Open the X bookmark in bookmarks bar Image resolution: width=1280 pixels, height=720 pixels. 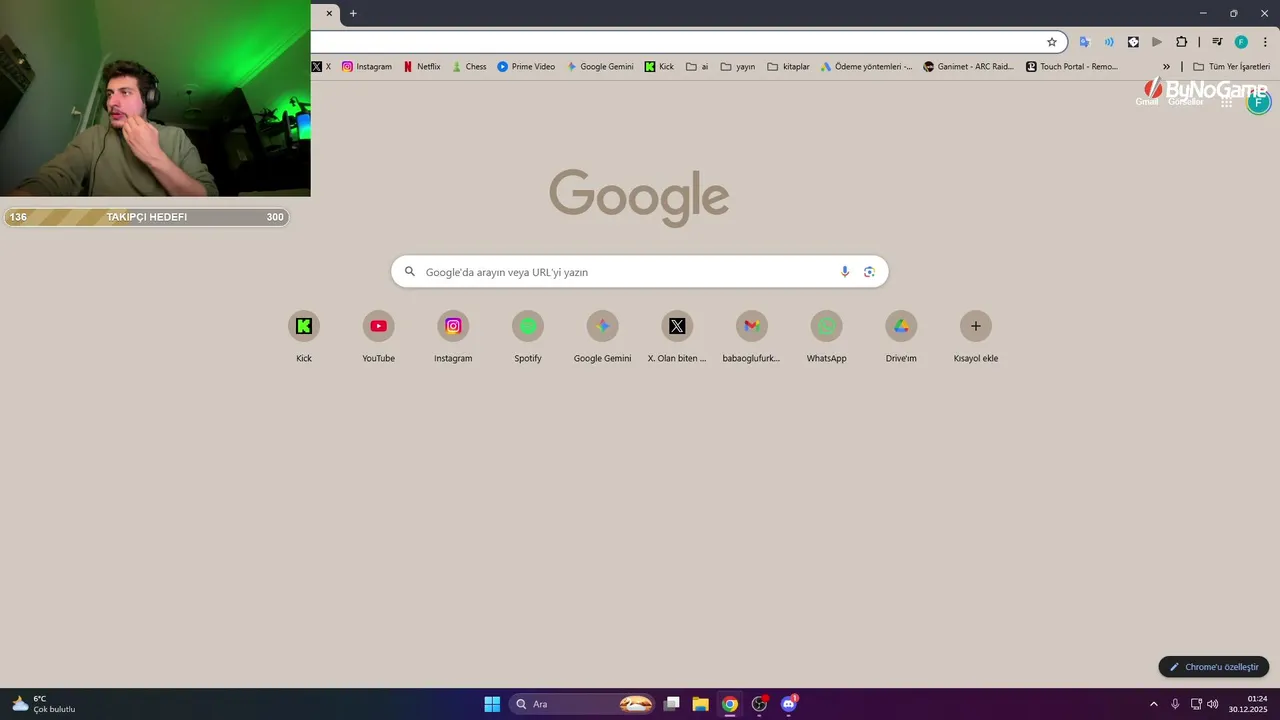[321, 67]
